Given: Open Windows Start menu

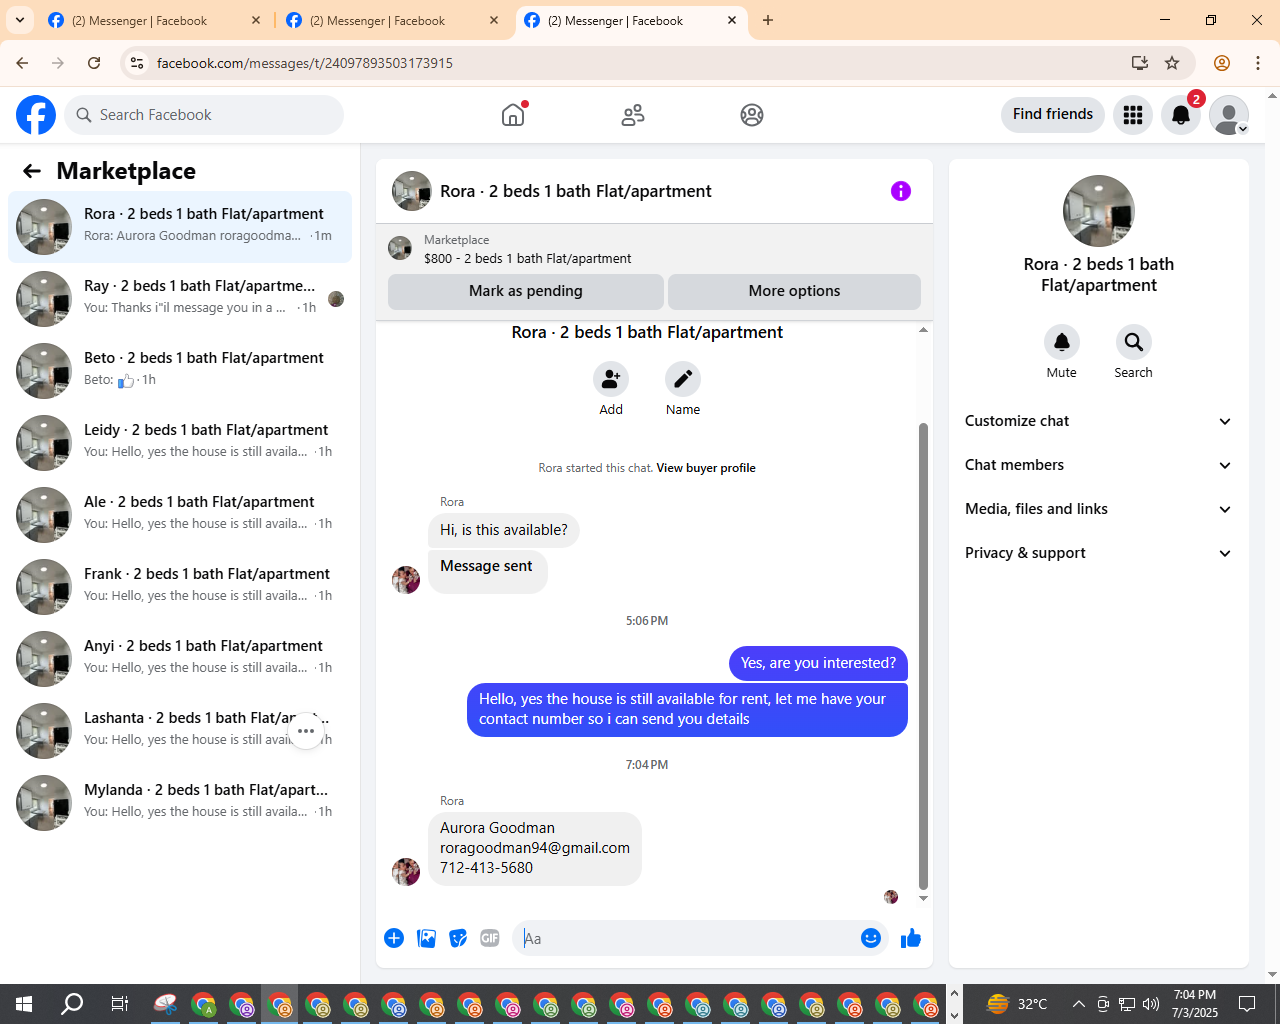Looking at the screenshot, I should [x=24, y=1004].
